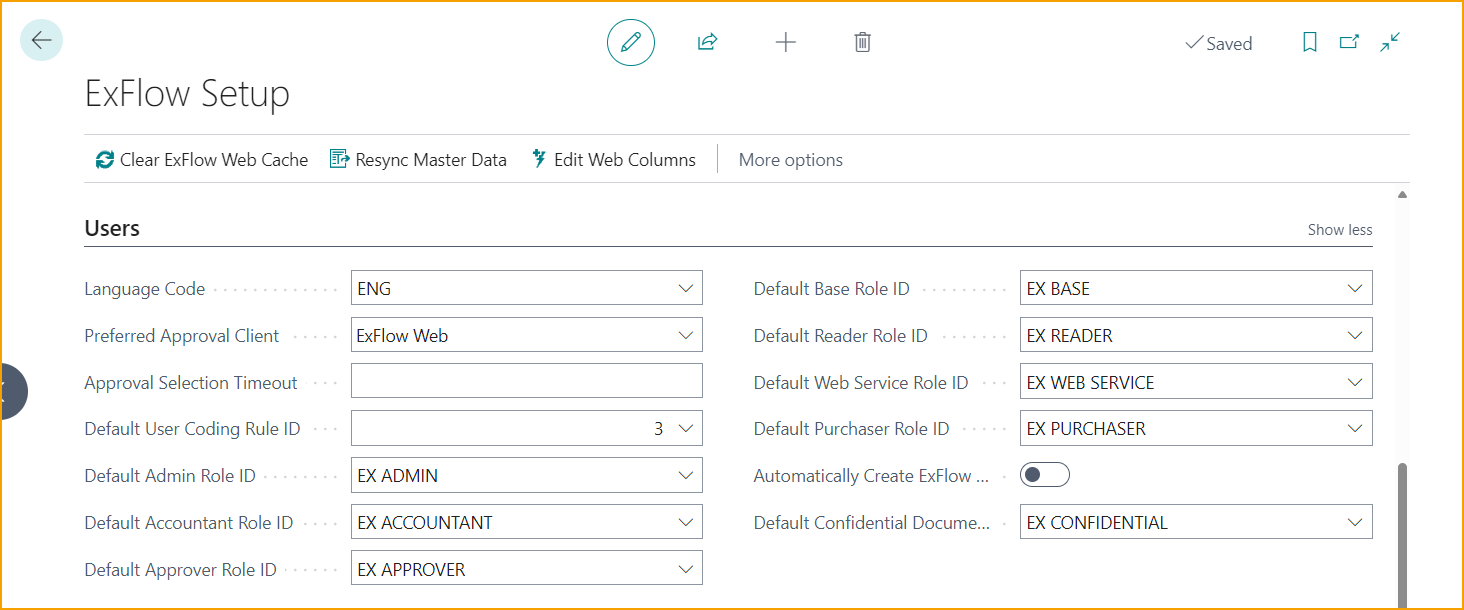This screenshot has width=1464, height=610.
Task: Open the Default User Coding Rule ID dropdown
Action: pos(686,428)
